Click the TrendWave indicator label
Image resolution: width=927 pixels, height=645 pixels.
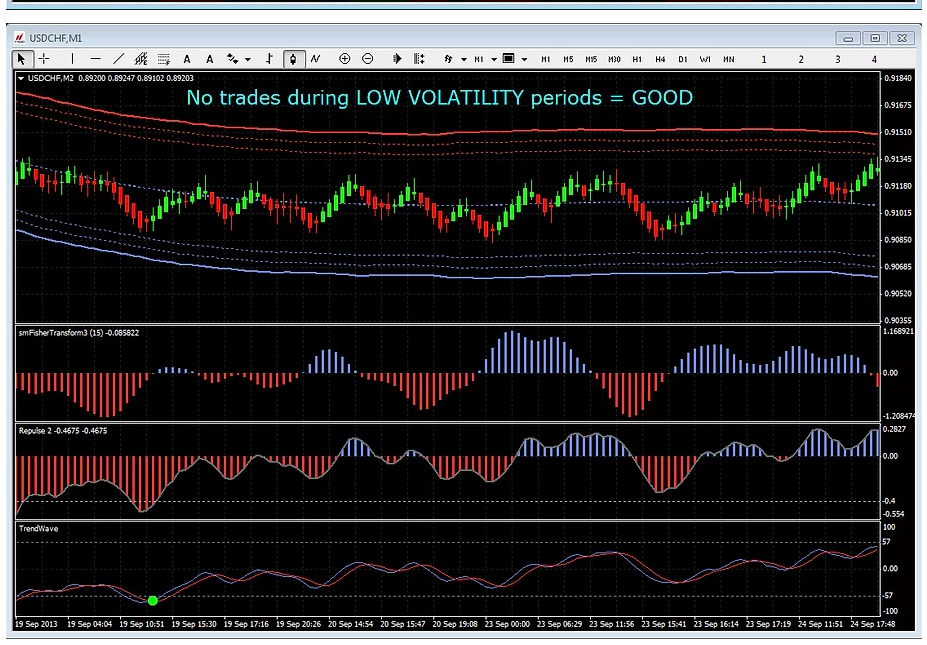point(38,529)
